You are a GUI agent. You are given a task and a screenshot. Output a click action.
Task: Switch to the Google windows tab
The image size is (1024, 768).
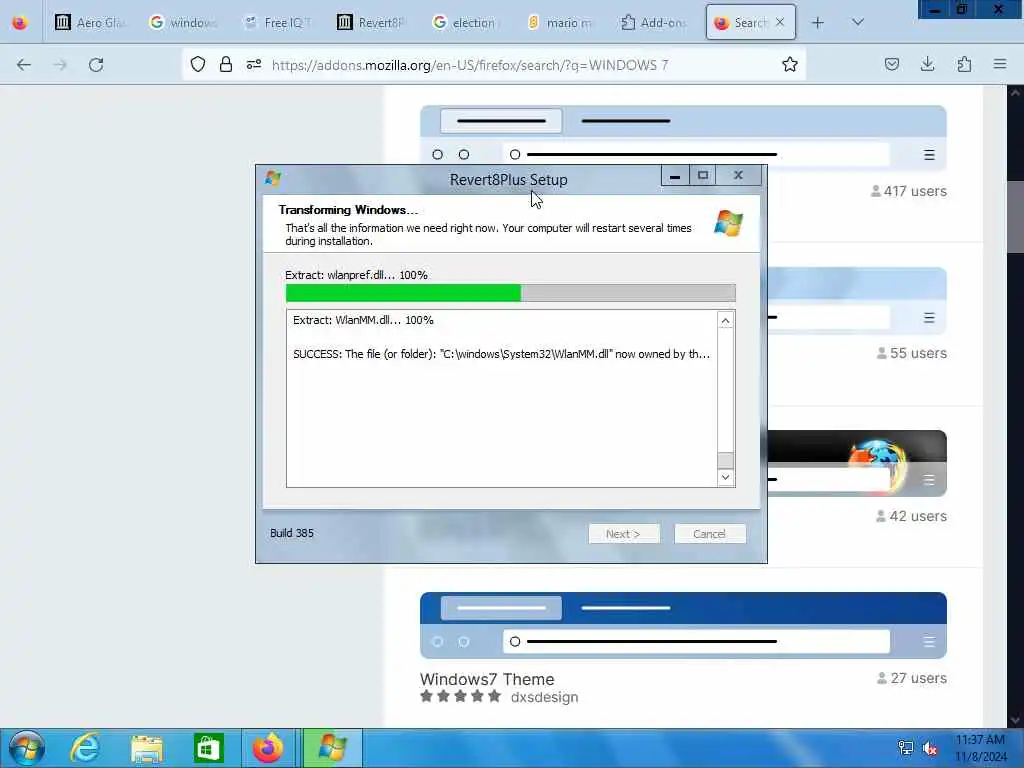pos(185,23)
